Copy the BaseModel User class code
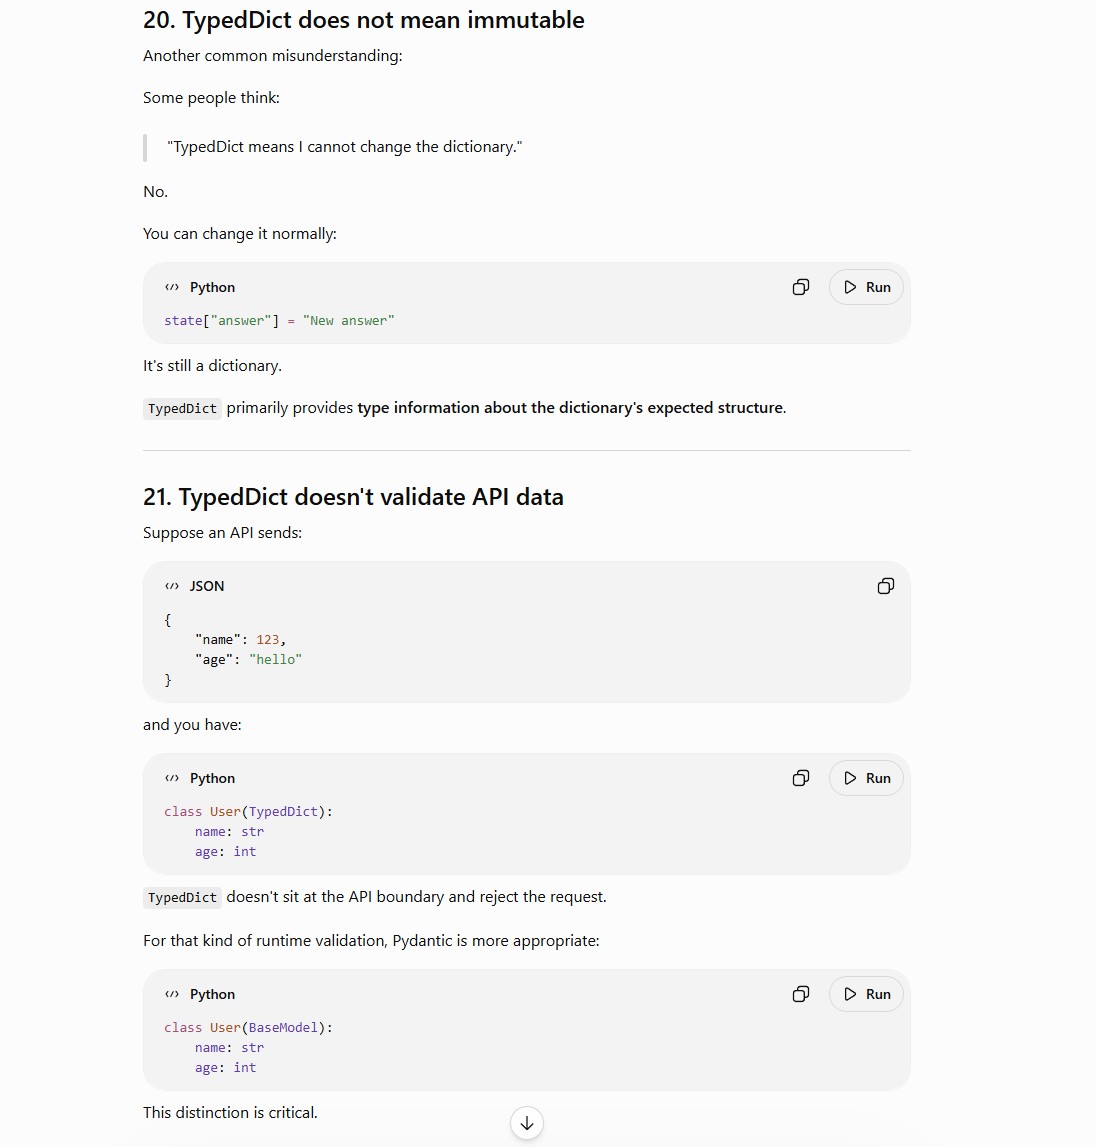Viewport: 1096px width, 1147px height. tap(800, 994)
